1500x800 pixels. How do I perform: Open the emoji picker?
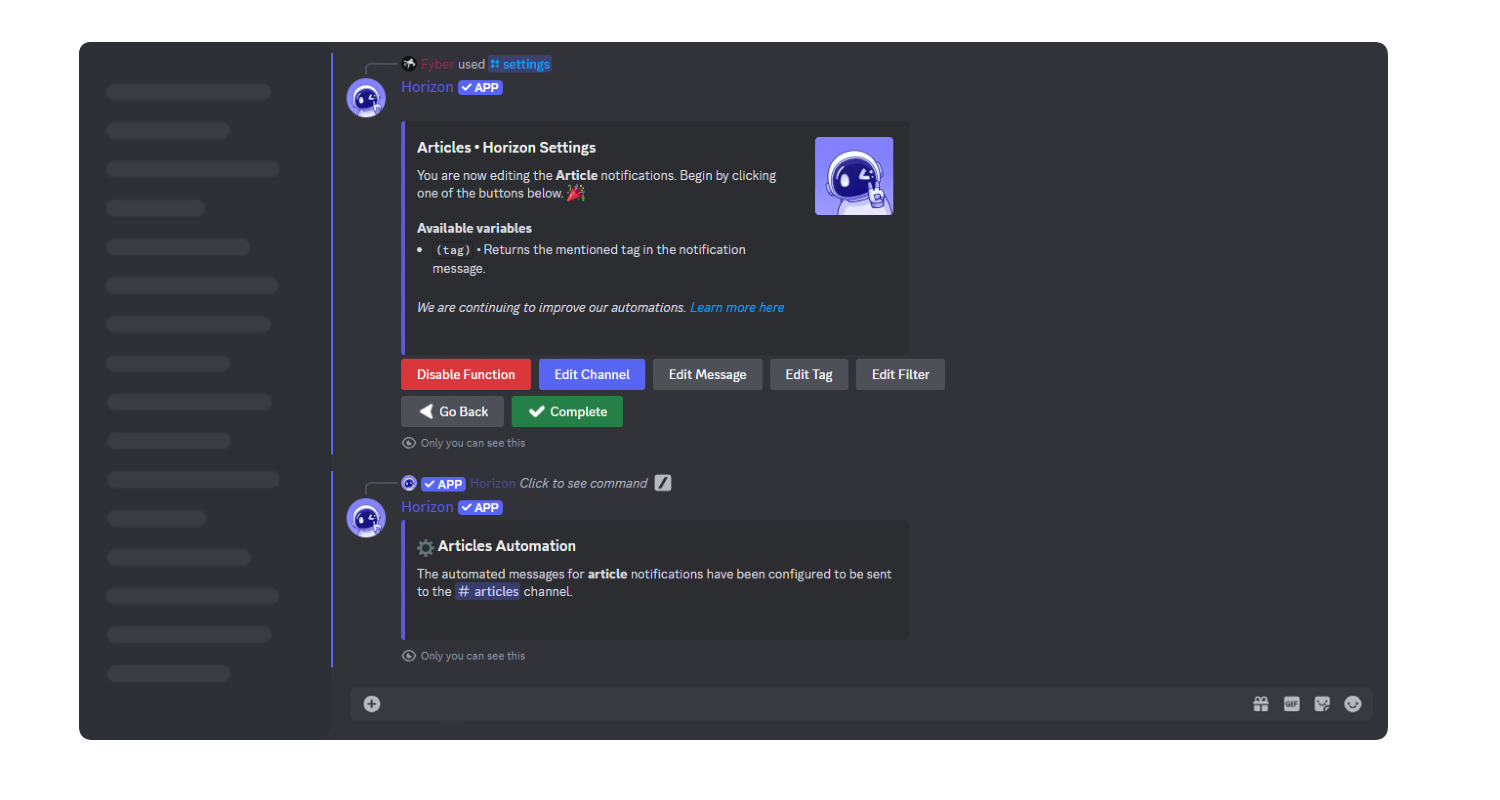(1353, 703)
